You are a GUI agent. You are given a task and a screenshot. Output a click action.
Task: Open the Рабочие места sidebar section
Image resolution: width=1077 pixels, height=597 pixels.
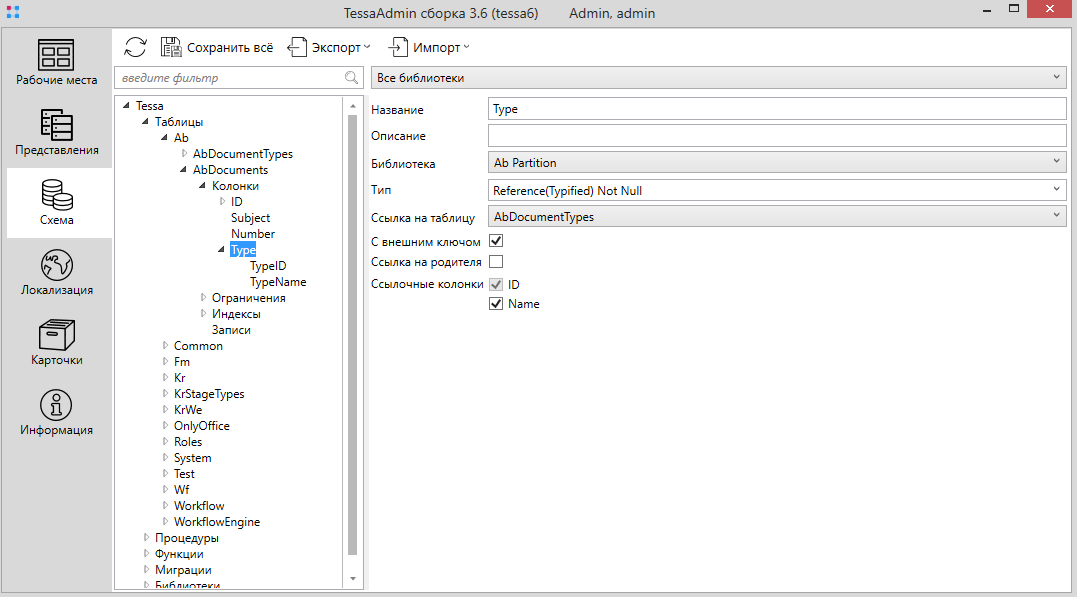[57, 62]
